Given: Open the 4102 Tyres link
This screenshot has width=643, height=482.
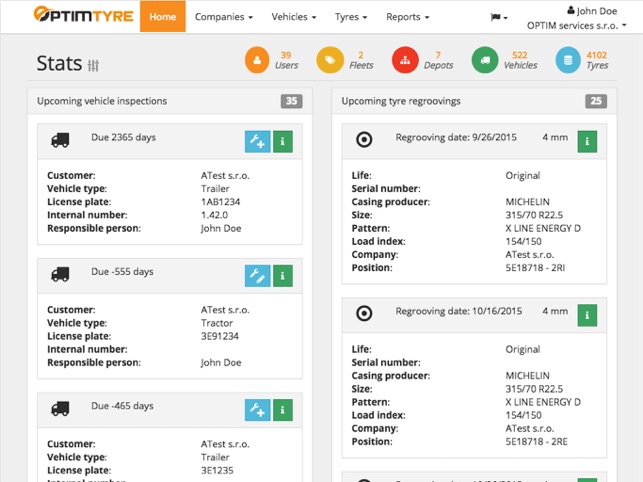Looking at the screenshot, I should click(597, 60).
